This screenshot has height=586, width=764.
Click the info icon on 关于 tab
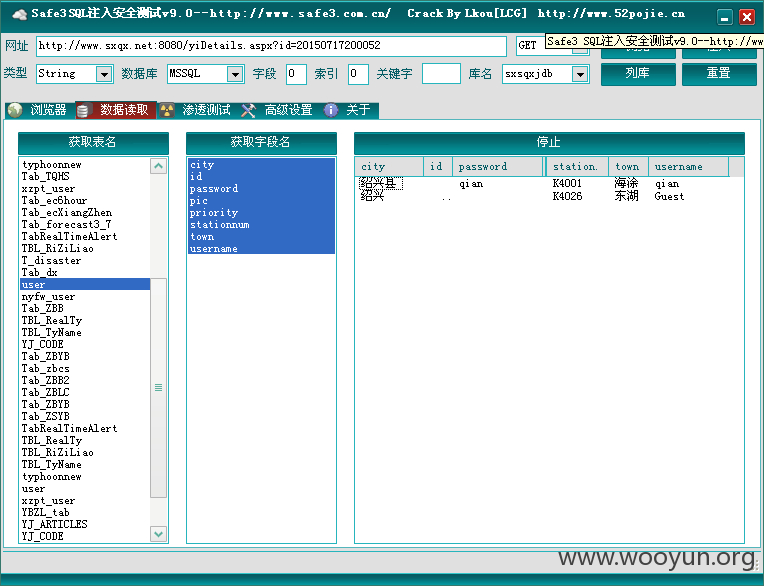[331, 110]
